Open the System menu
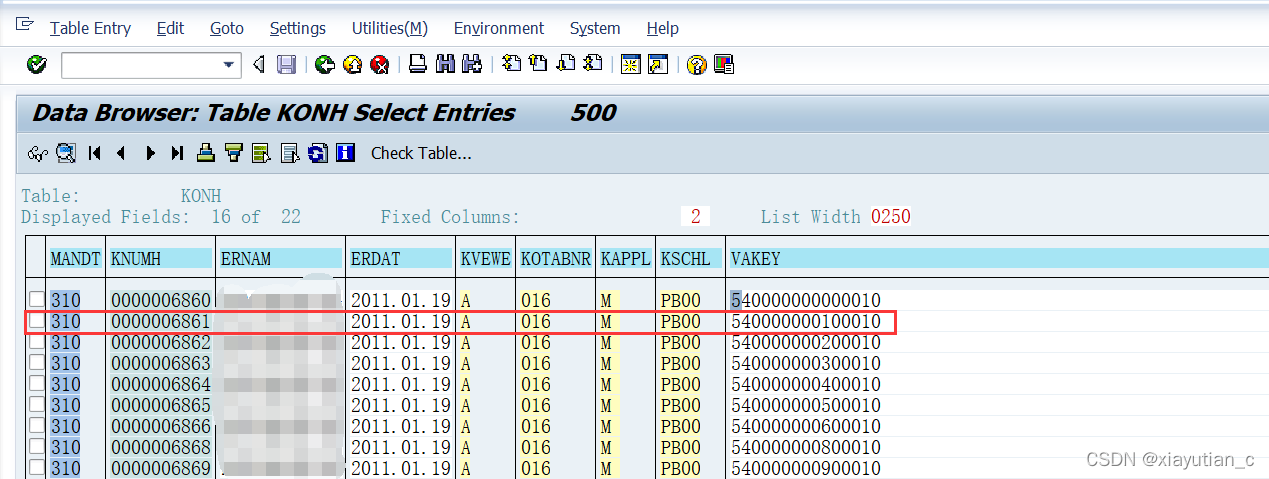This screenshot has height=479, width=1269. pyautogui.click(x=595, y=28)
